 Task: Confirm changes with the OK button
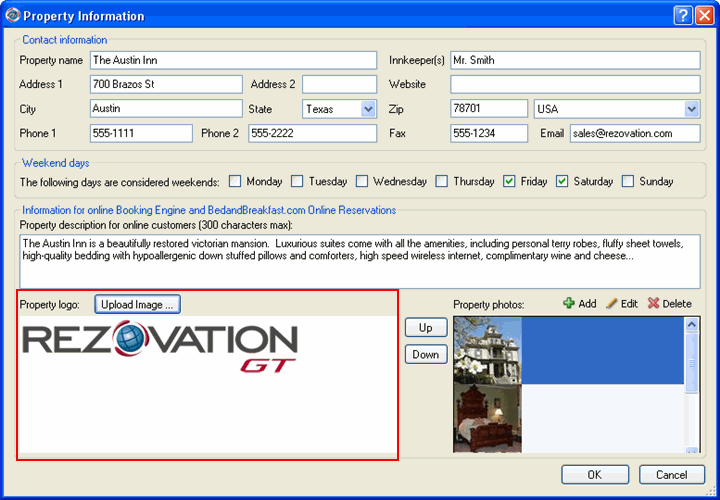coord(594,475)
